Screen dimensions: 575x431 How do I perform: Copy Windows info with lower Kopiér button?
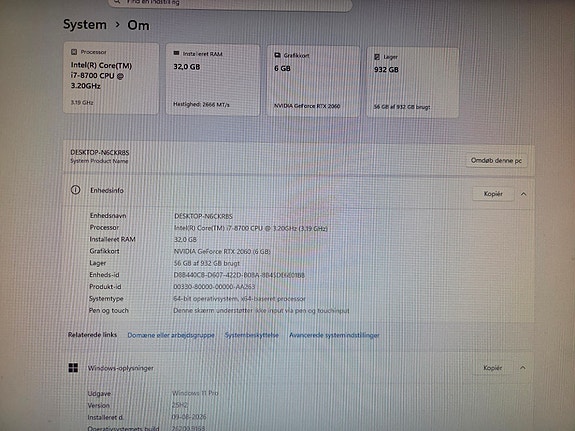pos(492,368)
